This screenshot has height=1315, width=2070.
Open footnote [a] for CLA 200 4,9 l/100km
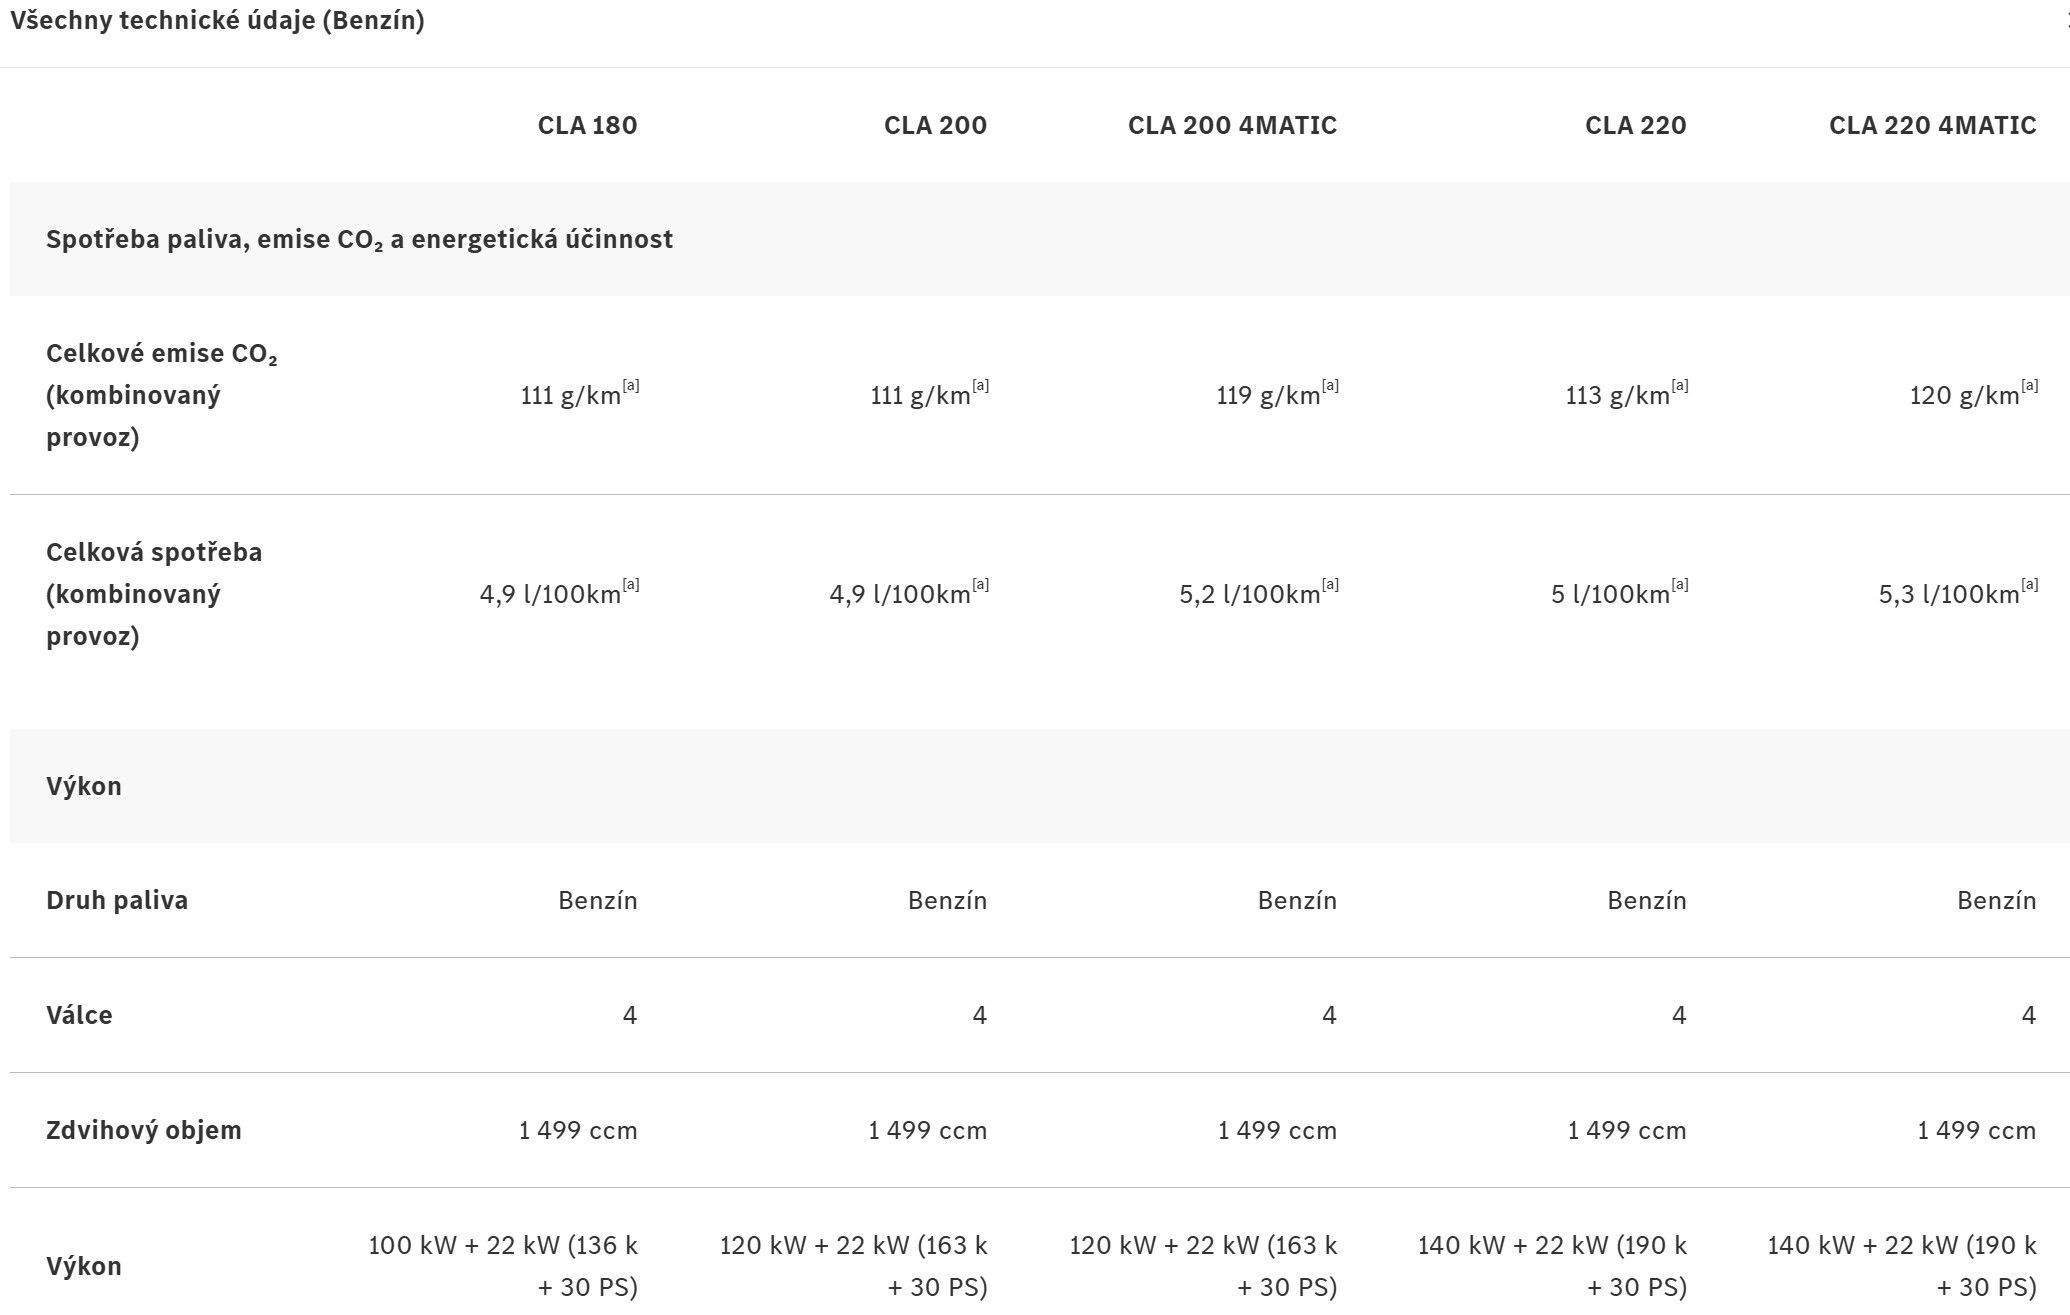[981, 585]
